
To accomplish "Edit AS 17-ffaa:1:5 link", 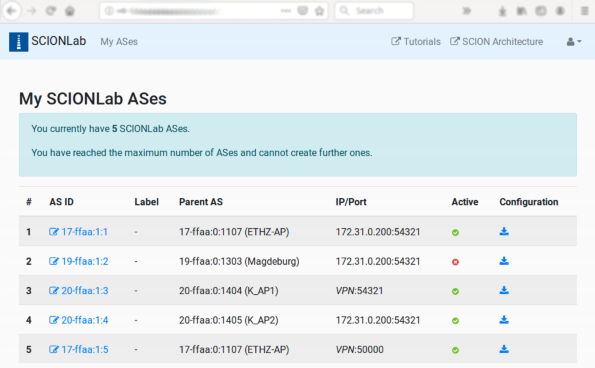I will 79,349.
